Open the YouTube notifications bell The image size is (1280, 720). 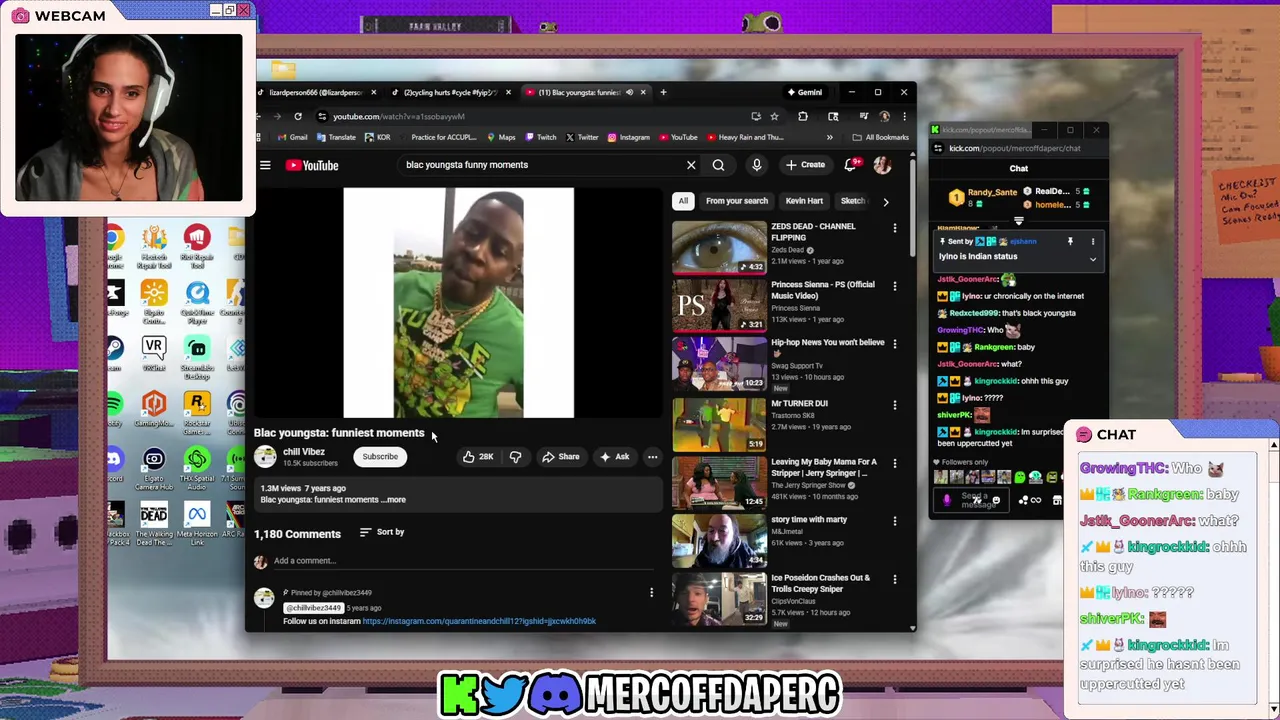coord(850,165)
